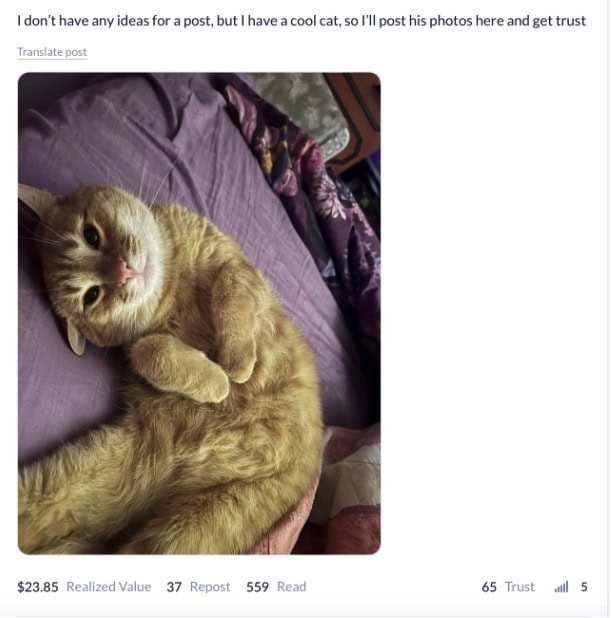Select the Read label
Image resolution: width=611 pixels, height=618 pixels.
tap(291, 587)
